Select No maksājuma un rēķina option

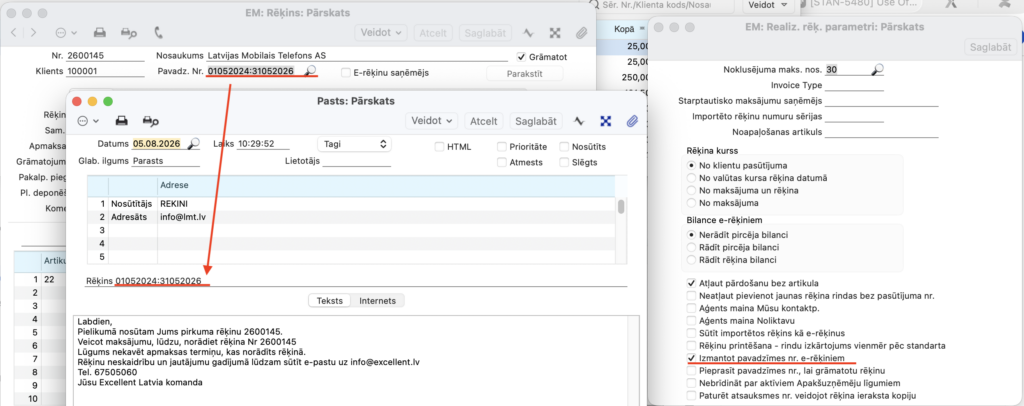[x=692, y=191]
